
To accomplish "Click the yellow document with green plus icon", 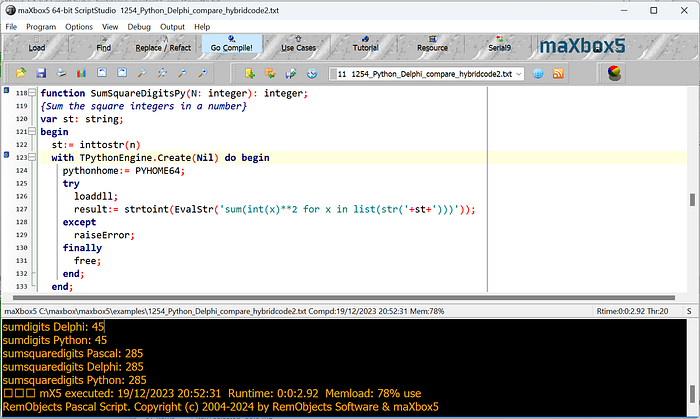I will tap(250, 73).
